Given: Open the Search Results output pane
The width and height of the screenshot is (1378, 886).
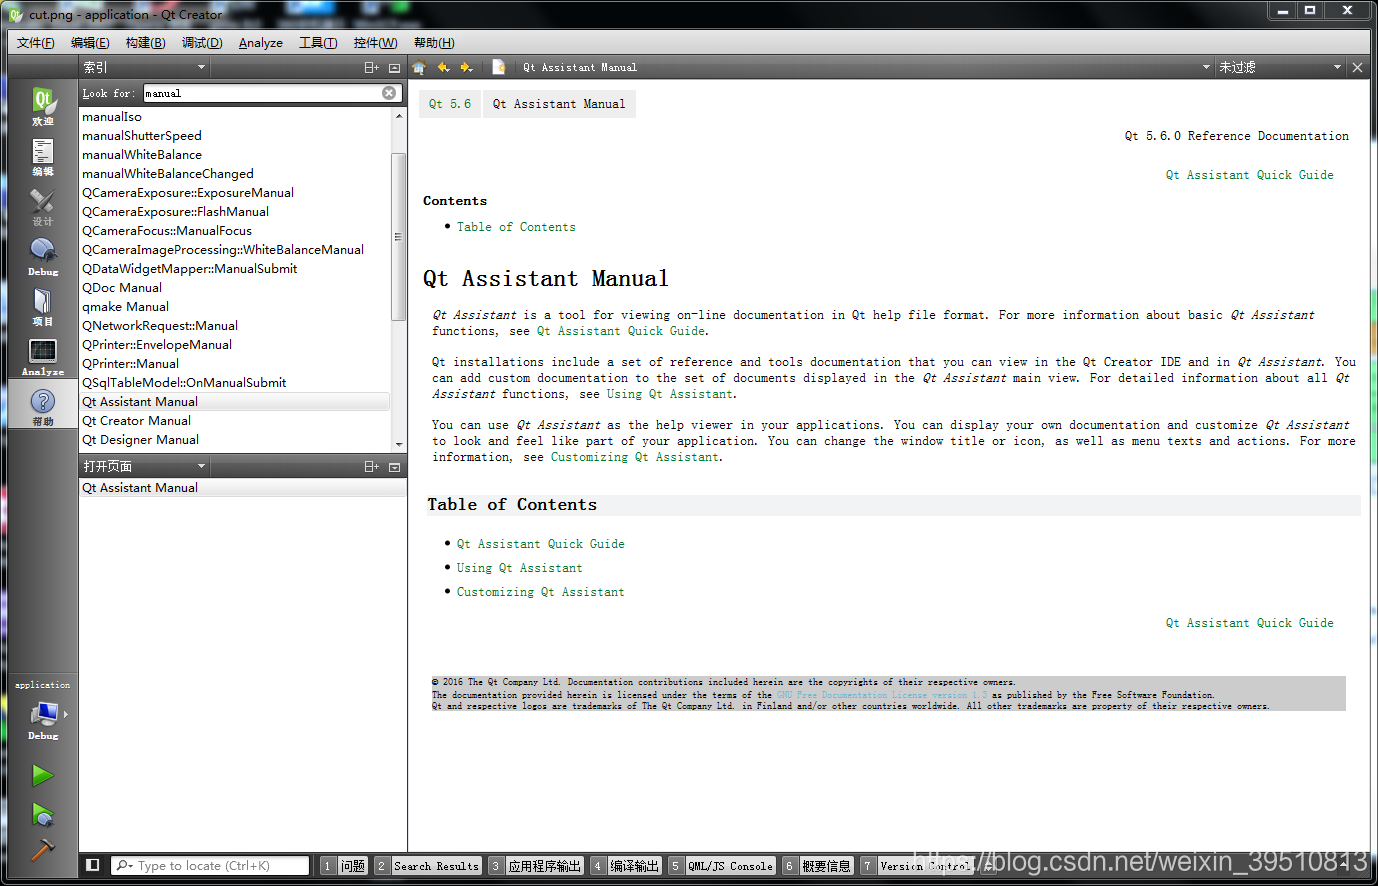Looking at the screenshot, I should 428,866.
